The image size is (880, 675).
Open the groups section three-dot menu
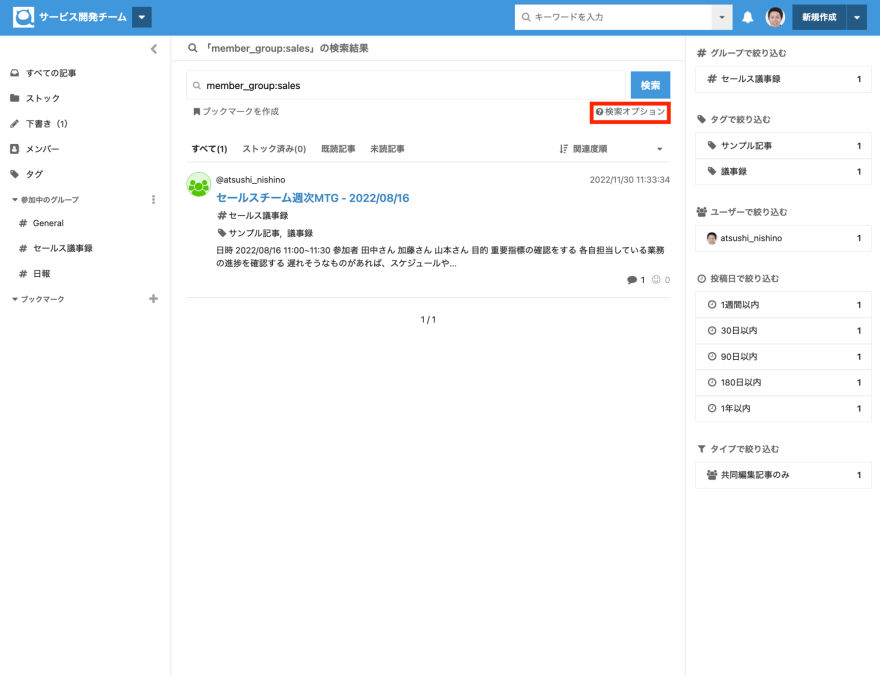[153, 200]
